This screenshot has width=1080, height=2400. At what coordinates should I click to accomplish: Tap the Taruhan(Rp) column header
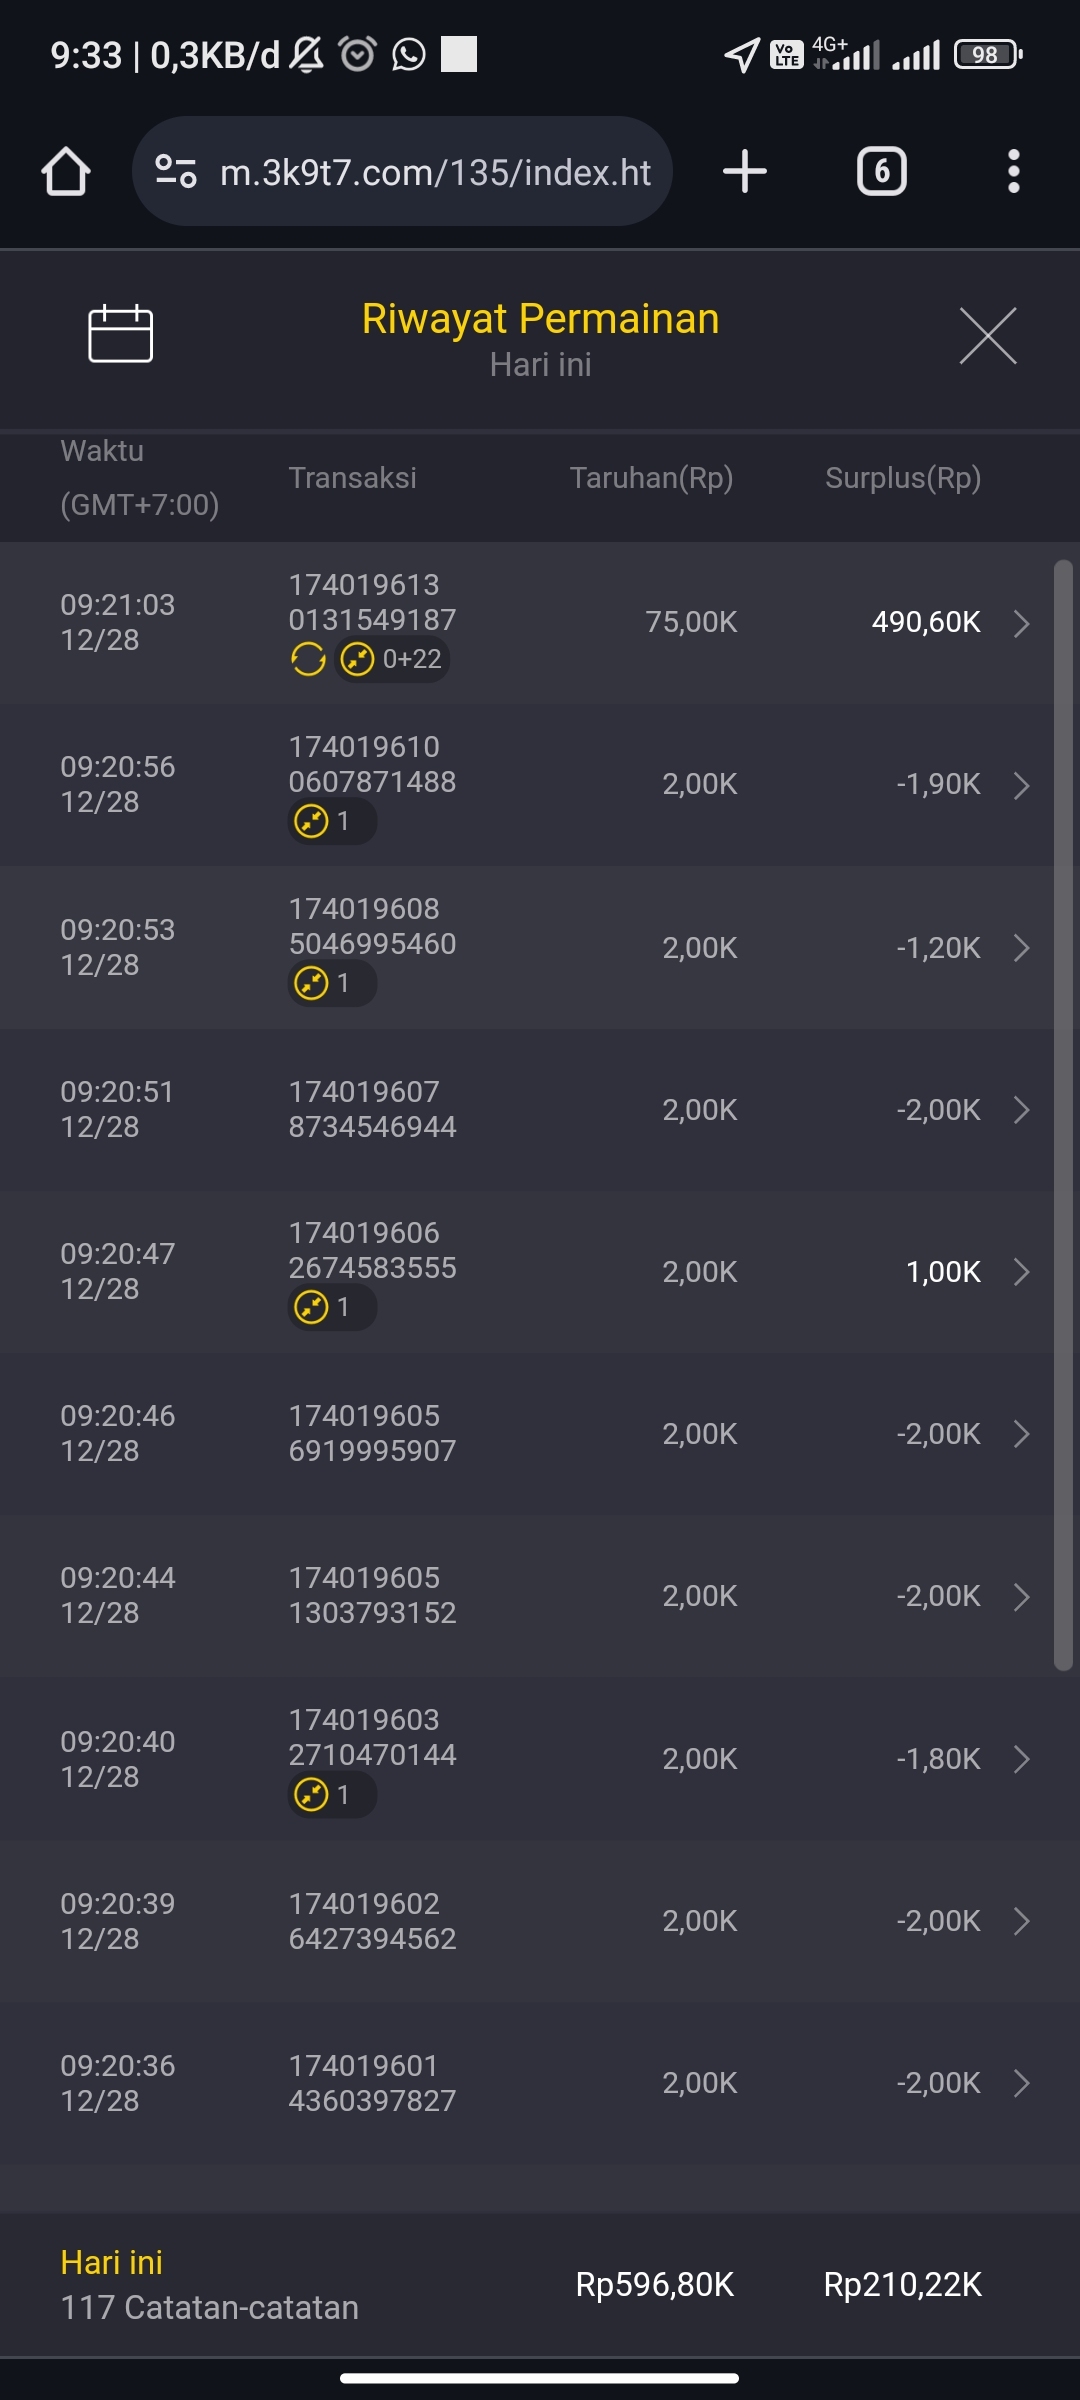[x=651, y=478]
